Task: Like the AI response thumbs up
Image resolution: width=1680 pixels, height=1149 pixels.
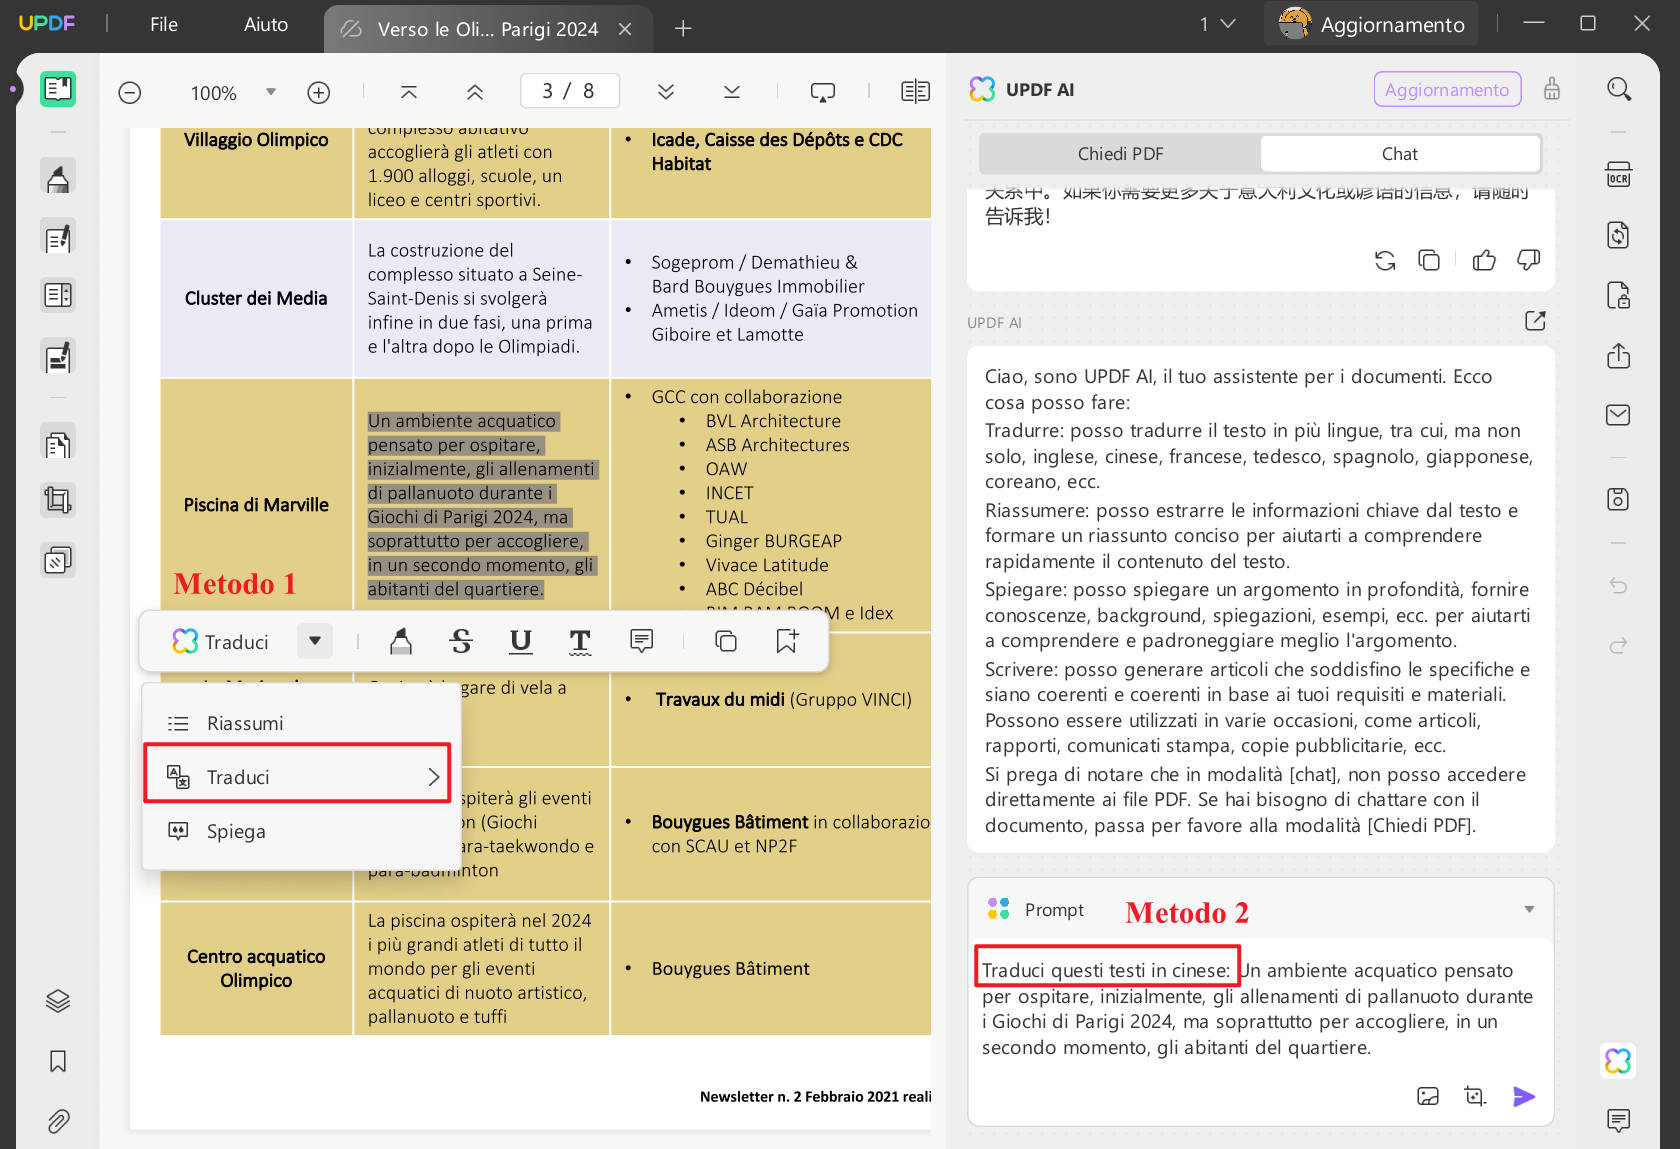Action: pos(1484,261)
